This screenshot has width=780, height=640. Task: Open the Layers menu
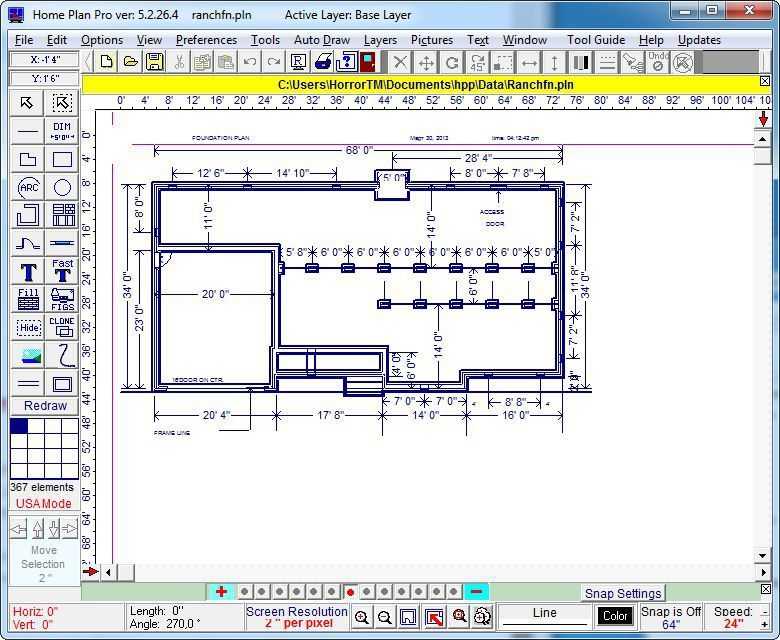click(x=381, y=40)
